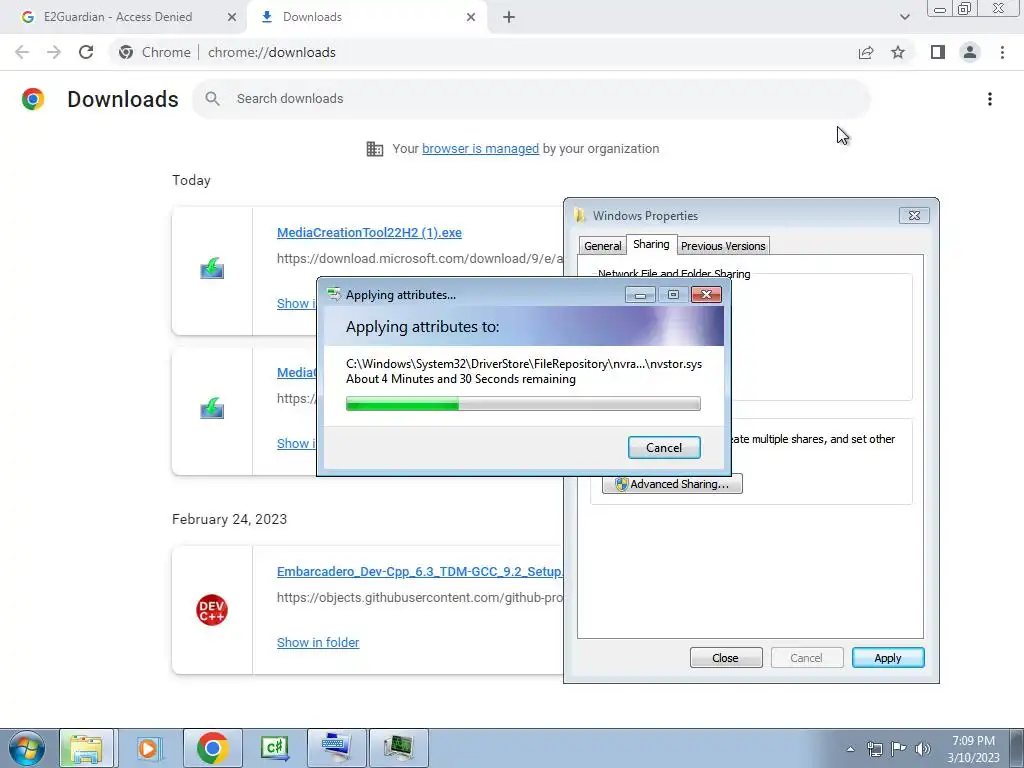Switch to General tab in Windows Properties
The image size is (1024, 768).
pos(603,246)
